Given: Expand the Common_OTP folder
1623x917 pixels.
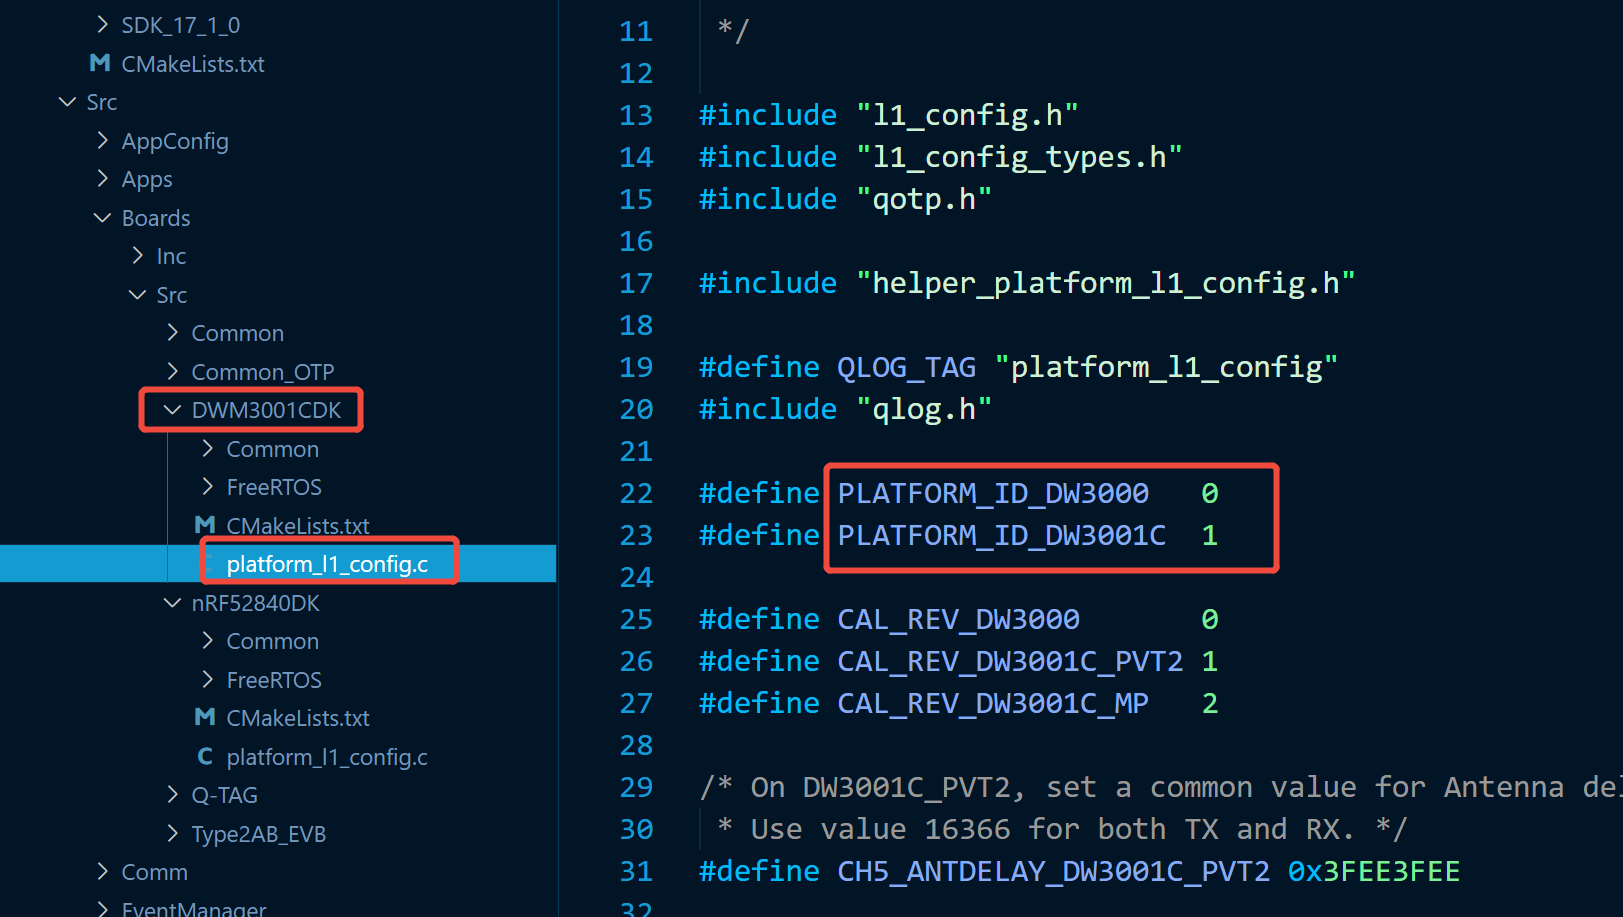Looking at the screenshot, I should click(172, 372).
